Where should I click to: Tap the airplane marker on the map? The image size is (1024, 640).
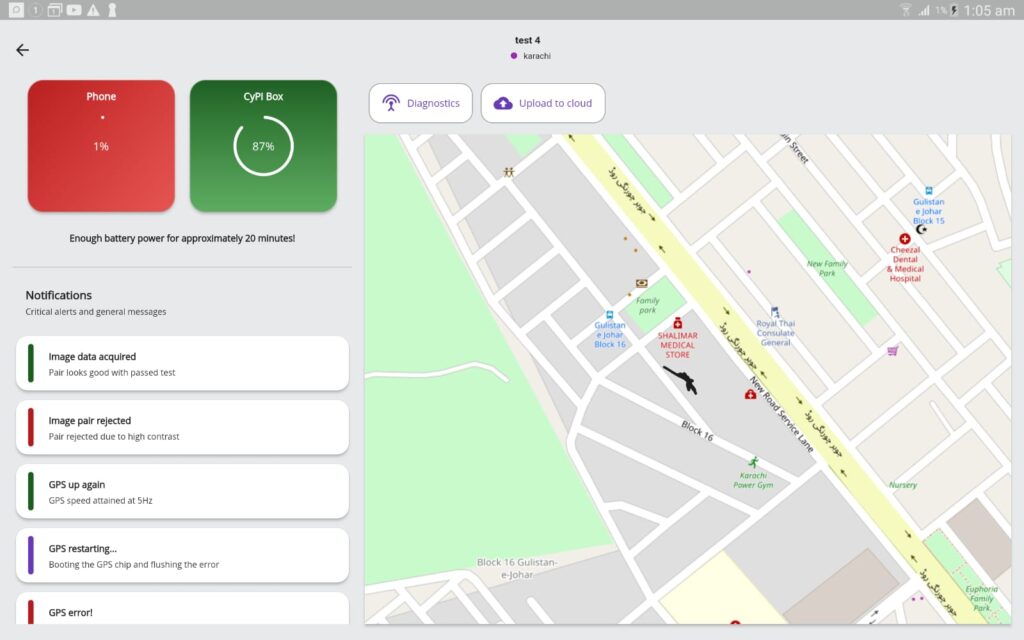680,380
